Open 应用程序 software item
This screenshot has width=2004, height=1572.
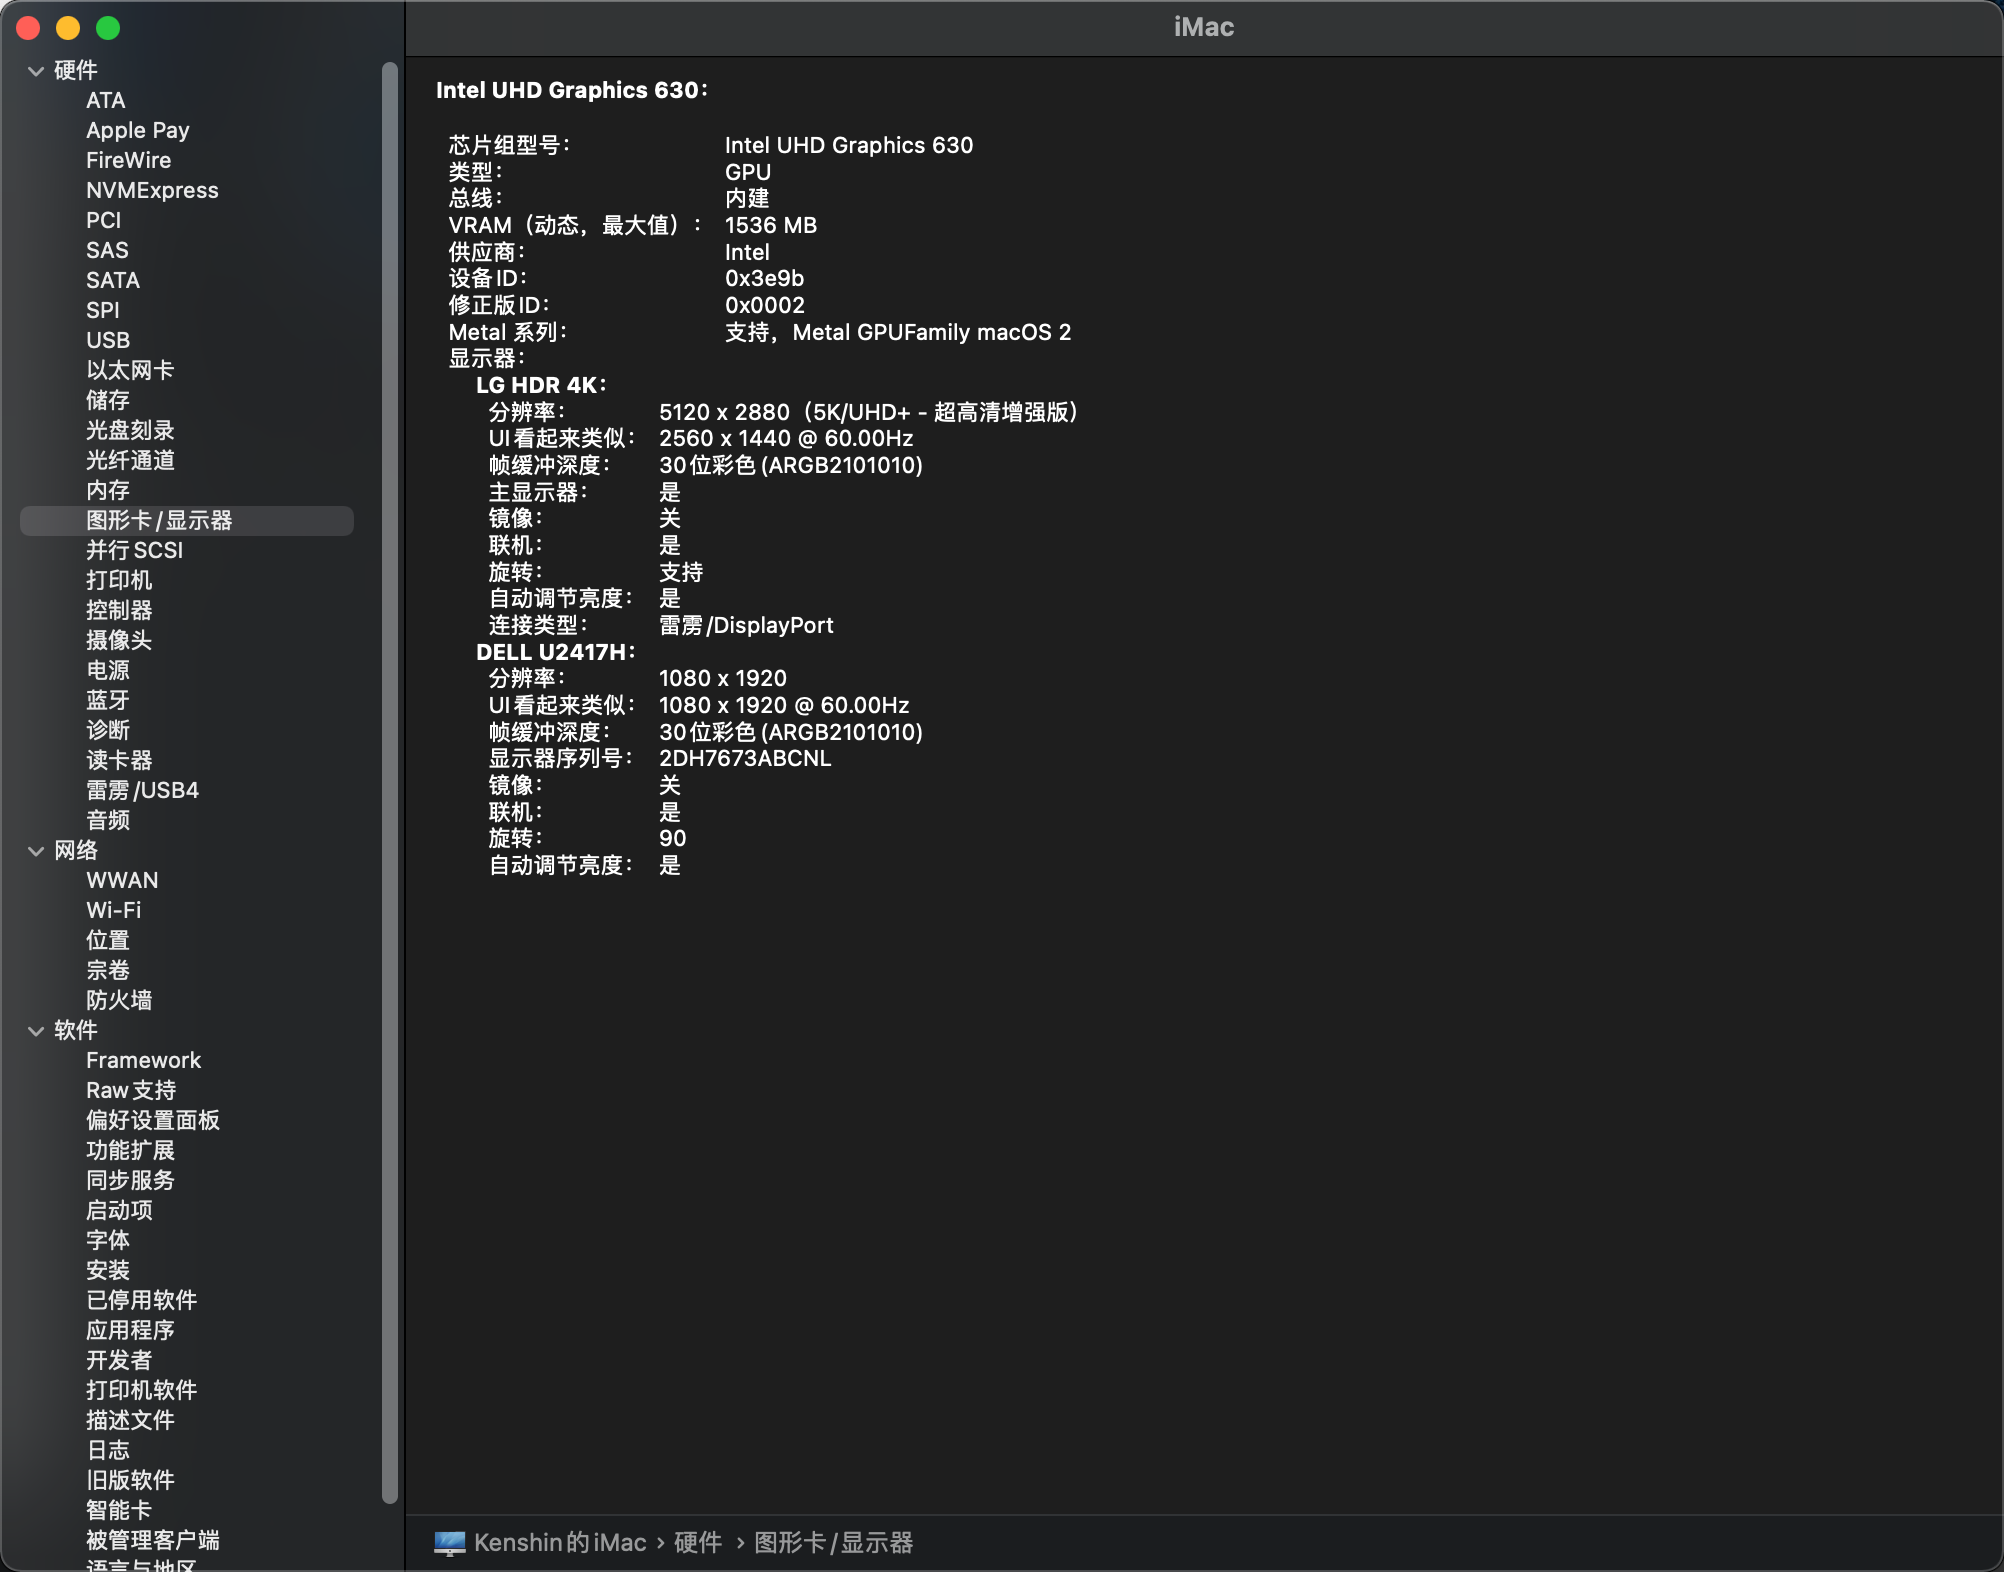(130, 1331)
